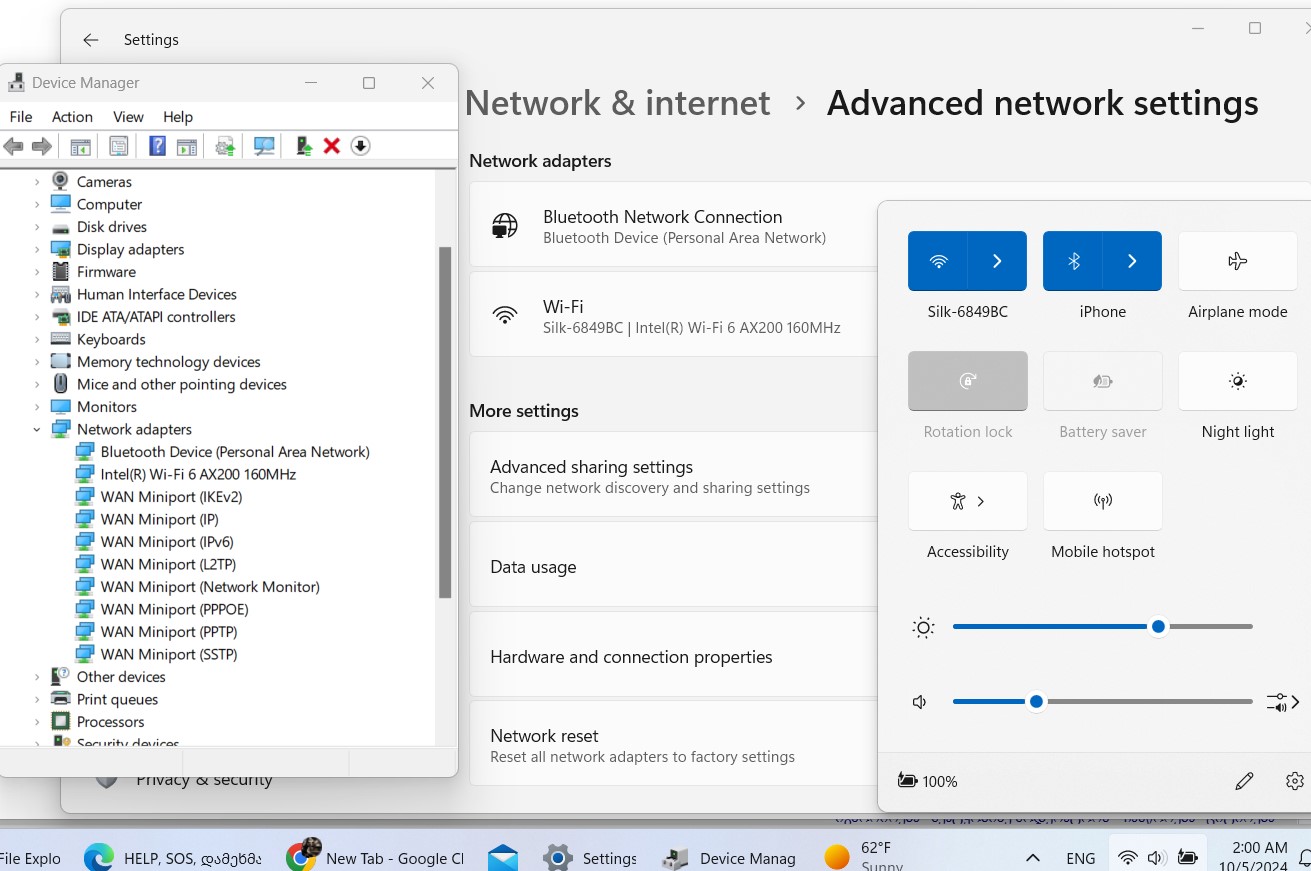Select Intel(R) Wi-Fi 6 AX200 160MHz device
Viewport: 1311px width, 871px height.
(x=198, y=474)
